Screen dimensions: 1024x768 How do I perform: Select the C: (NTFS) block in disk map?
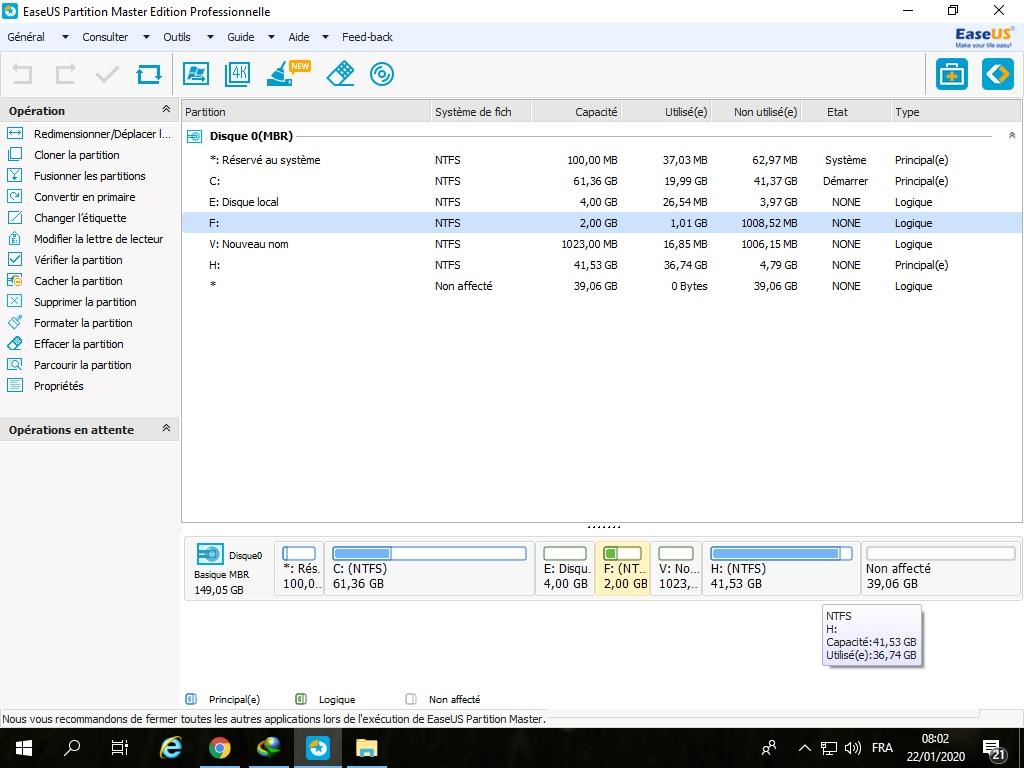pyautogui.click(x=430, y=569)
